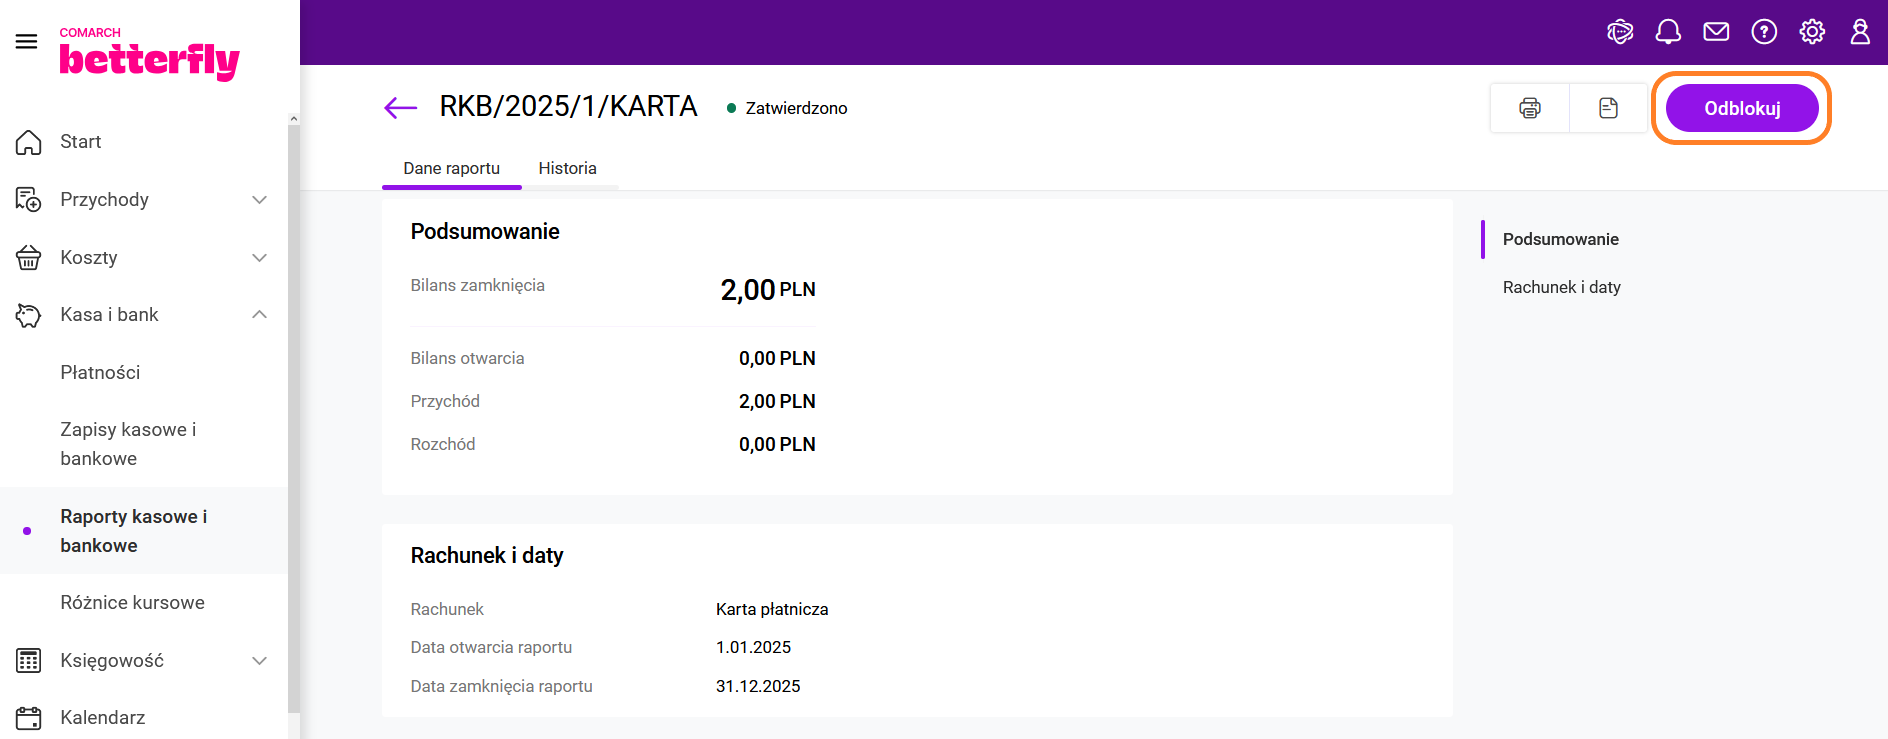
Task: Open Płatności in the sidebar
Action: click(100, 372)
